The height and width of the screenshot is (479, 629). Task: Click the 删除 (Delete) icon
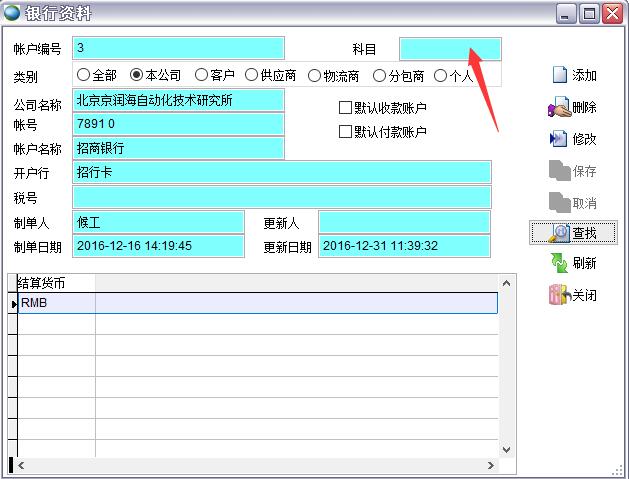[x=558, y=107]
